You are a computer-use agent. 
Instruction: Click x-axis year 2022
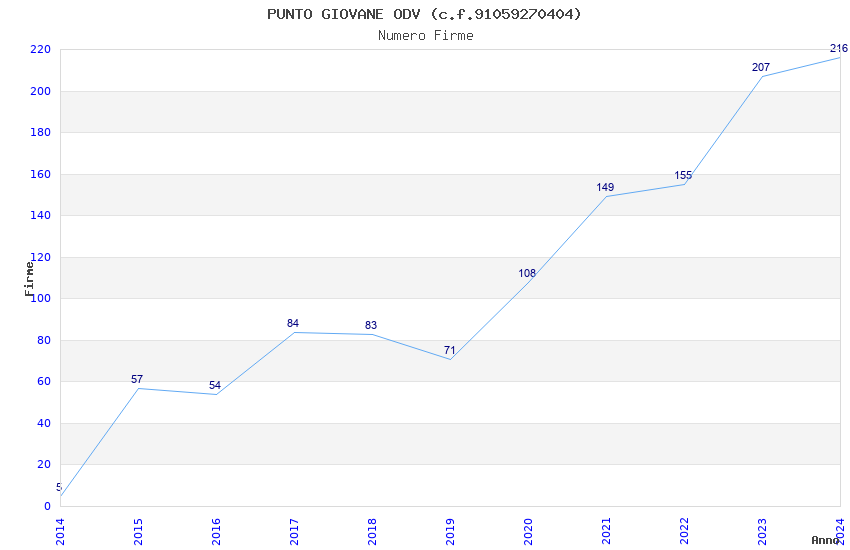point(684,532)
